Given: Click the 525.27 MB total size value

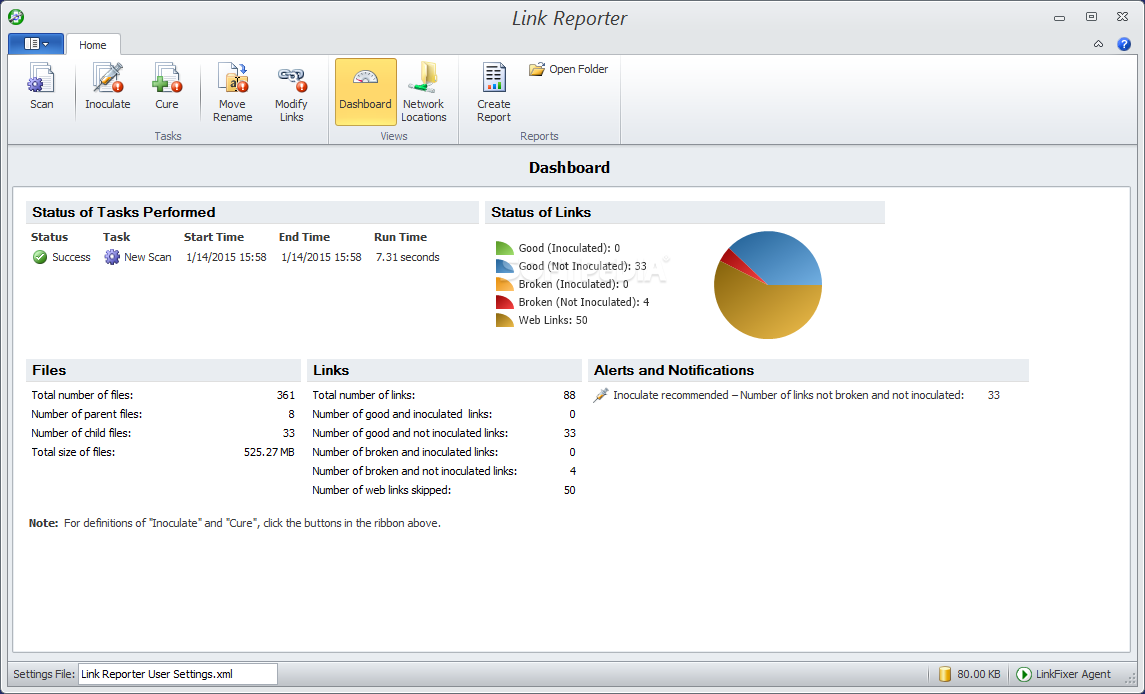Looking at the screenshot, I should (269, 452).
